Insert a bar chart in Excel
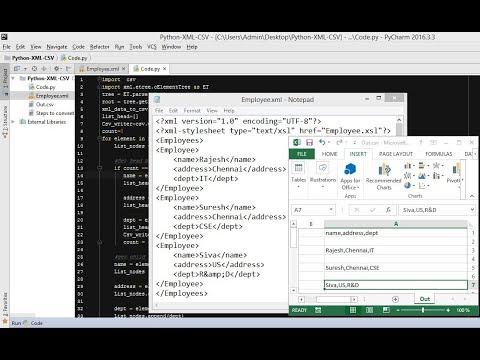The width and height of the screenshot is (480, 360). [422, 166]
